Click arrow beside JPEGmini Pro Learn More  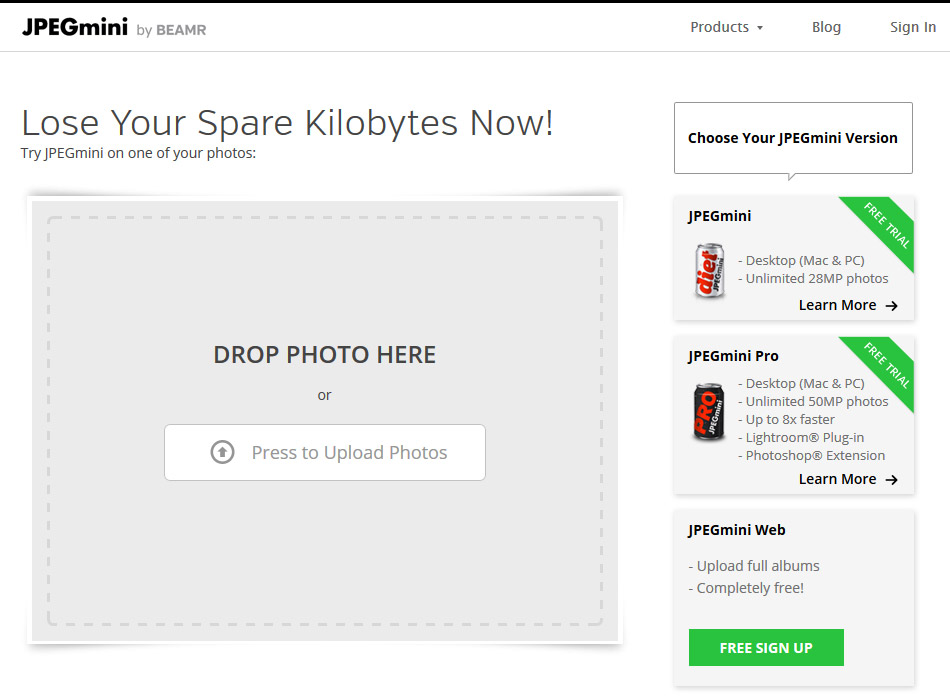[892, 480]
